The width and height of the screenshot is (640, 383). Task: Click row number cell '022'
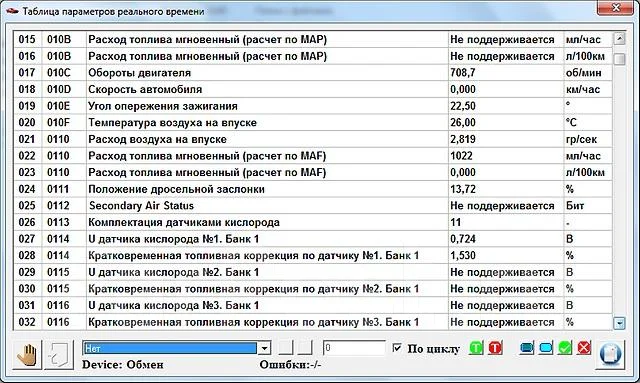(28, 156)
